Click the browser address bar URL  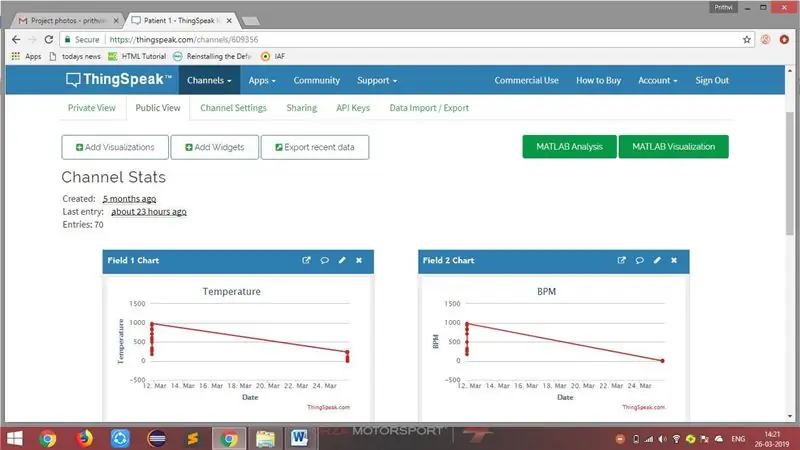(184, 39)
